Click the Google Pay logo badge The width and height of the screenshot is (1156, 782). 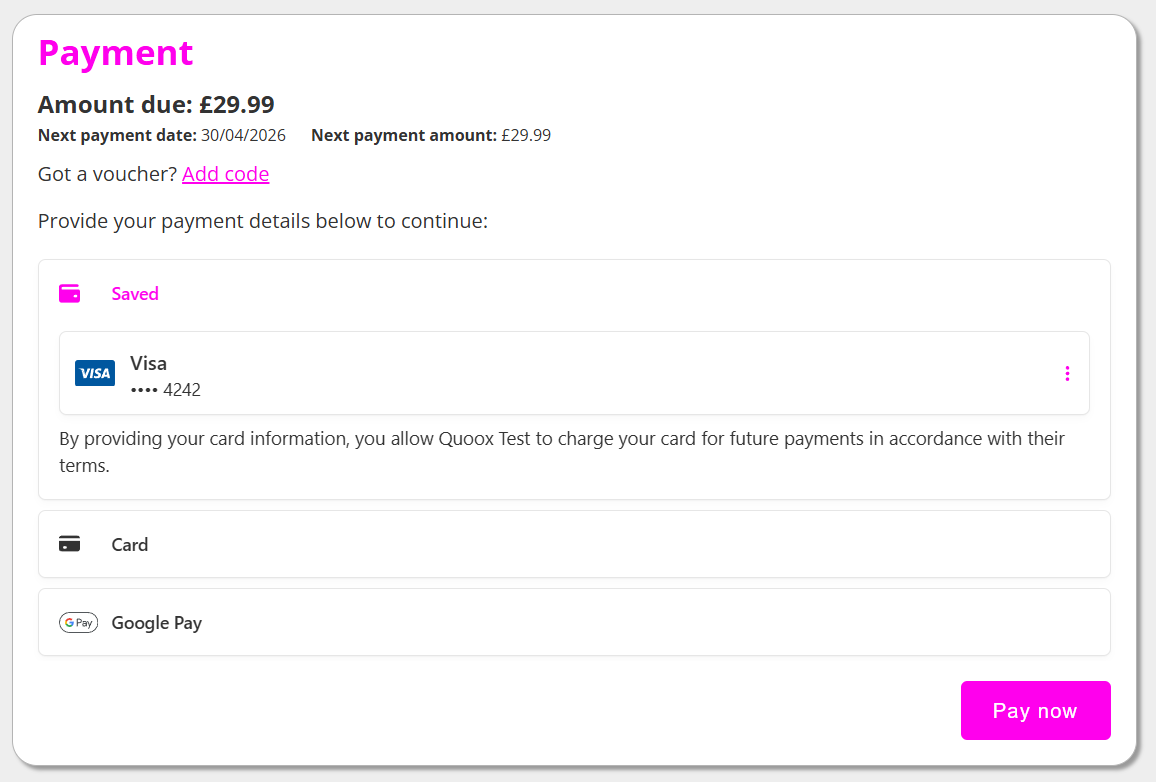[x=78, y=622]
